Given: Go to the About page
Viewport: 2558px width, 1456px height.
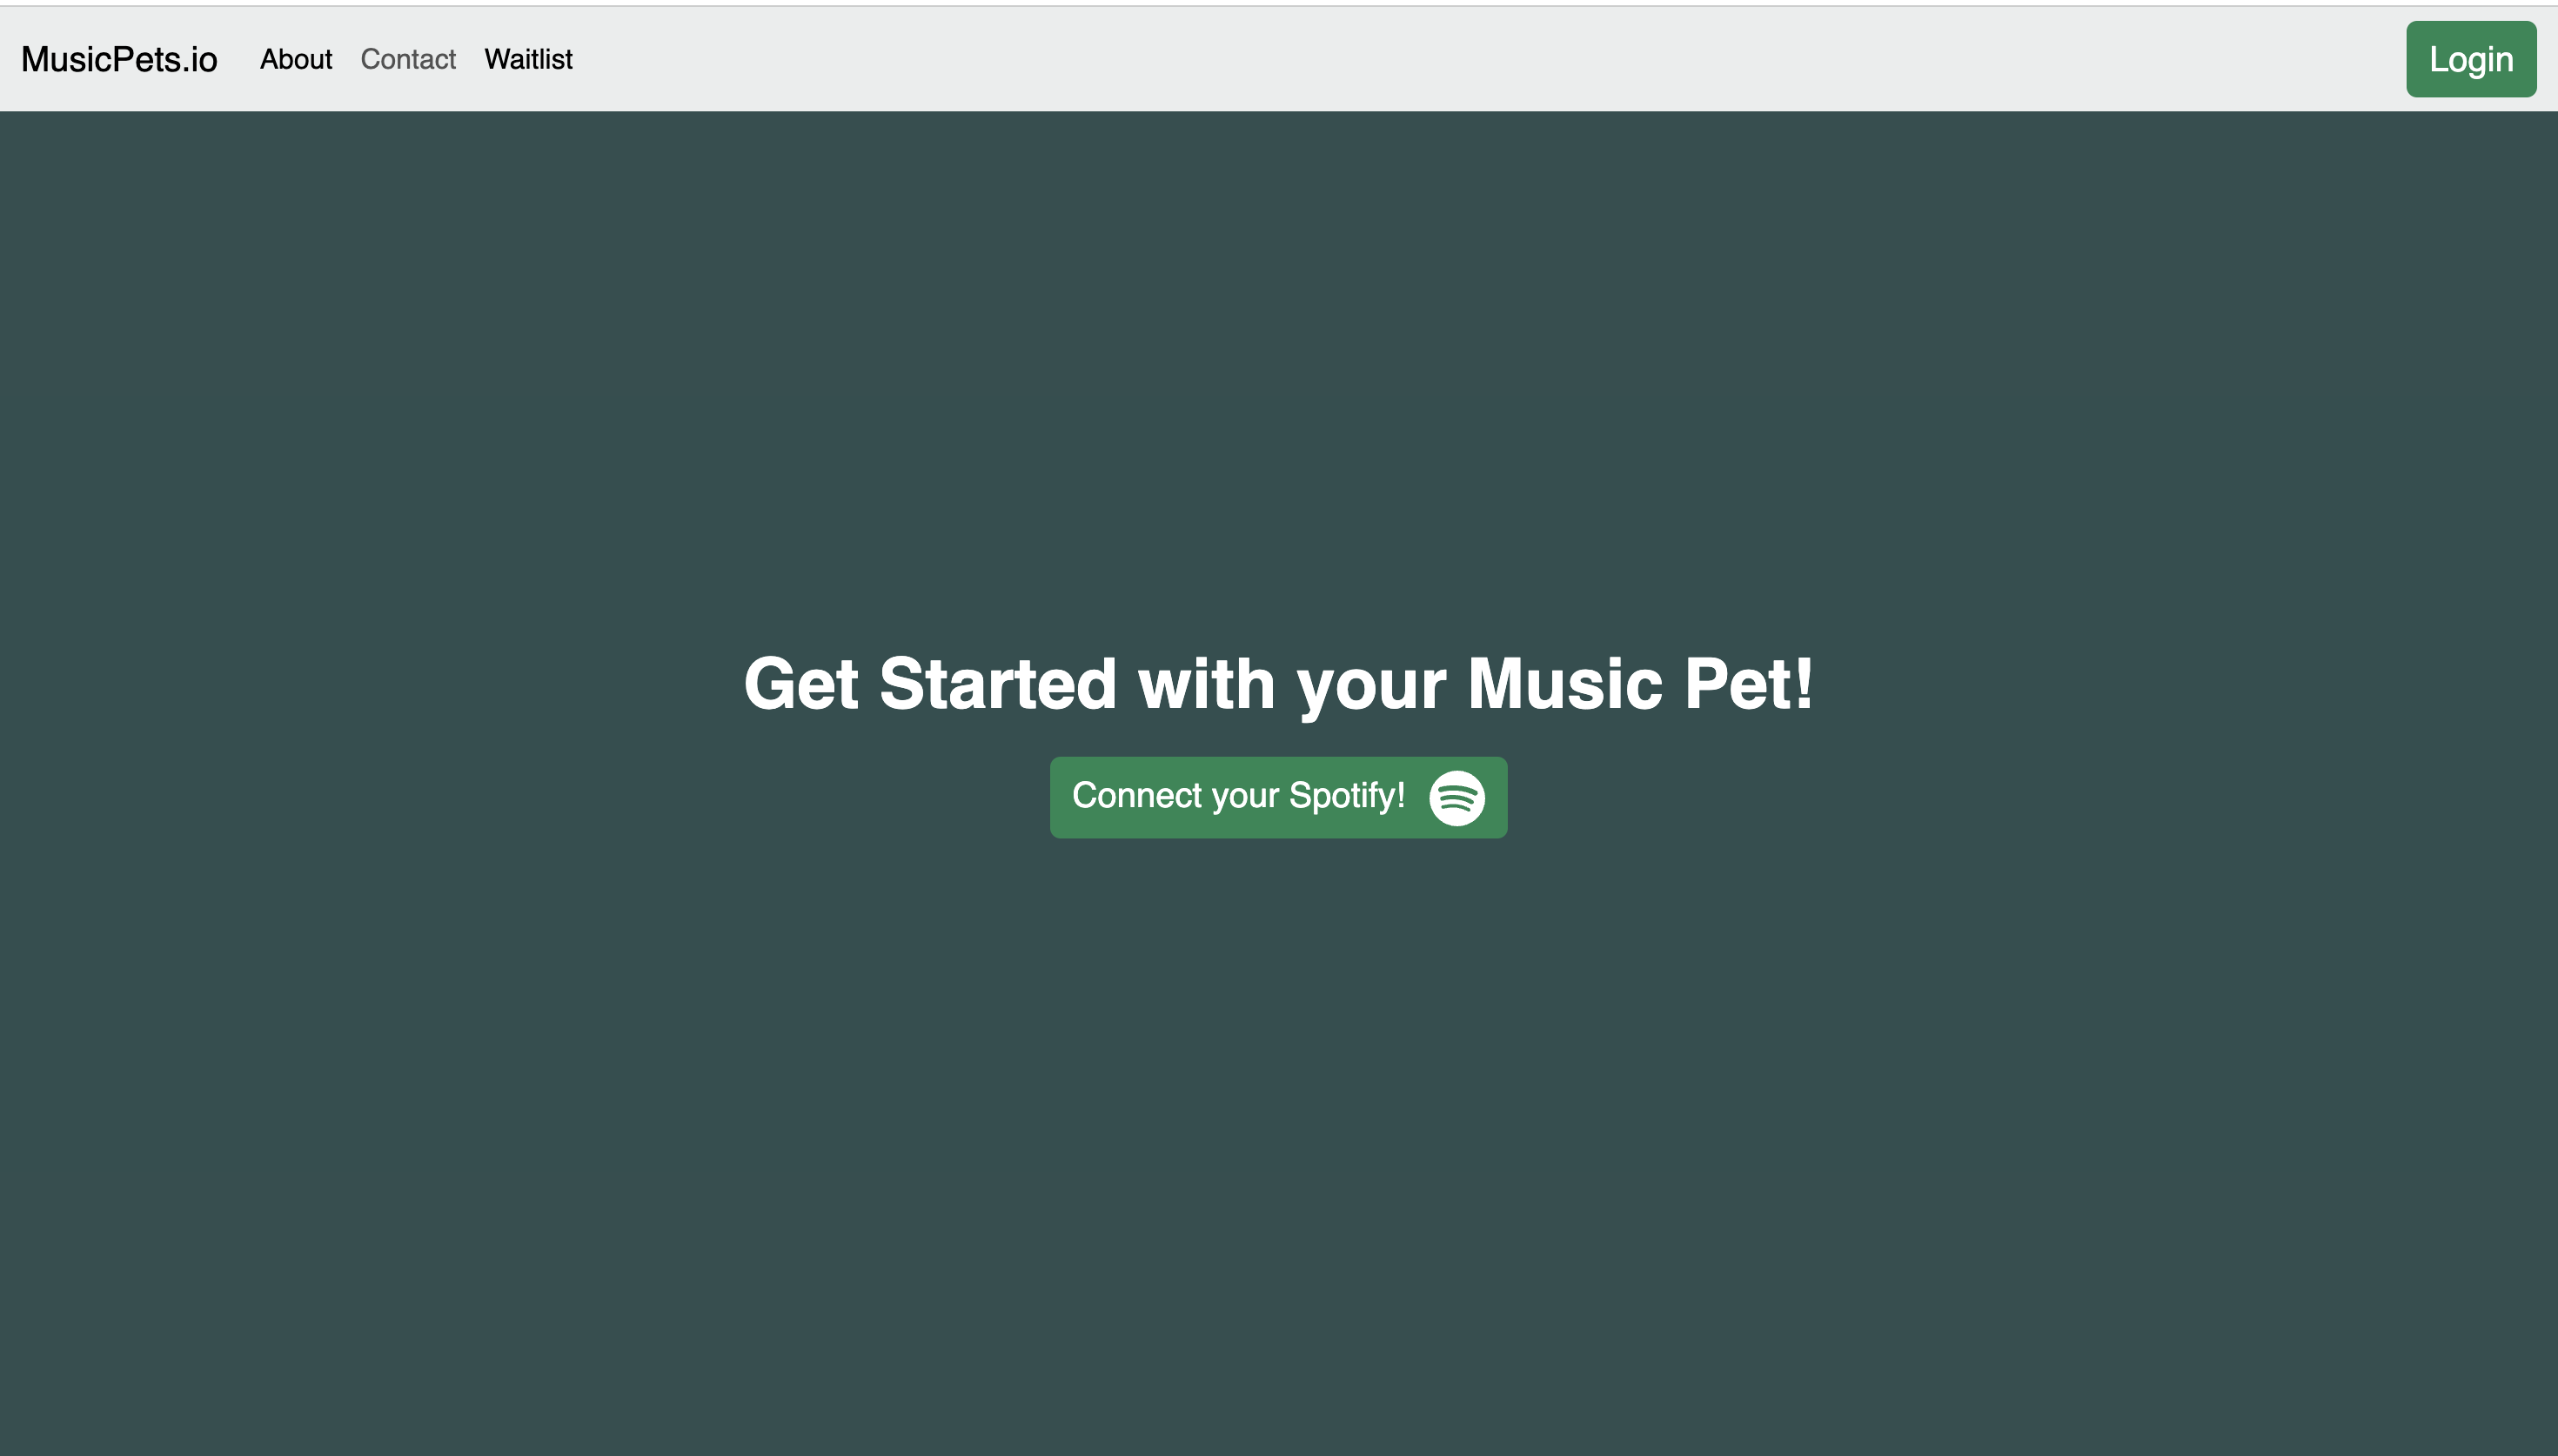Looking at the screenshot, I should [296, 59].
